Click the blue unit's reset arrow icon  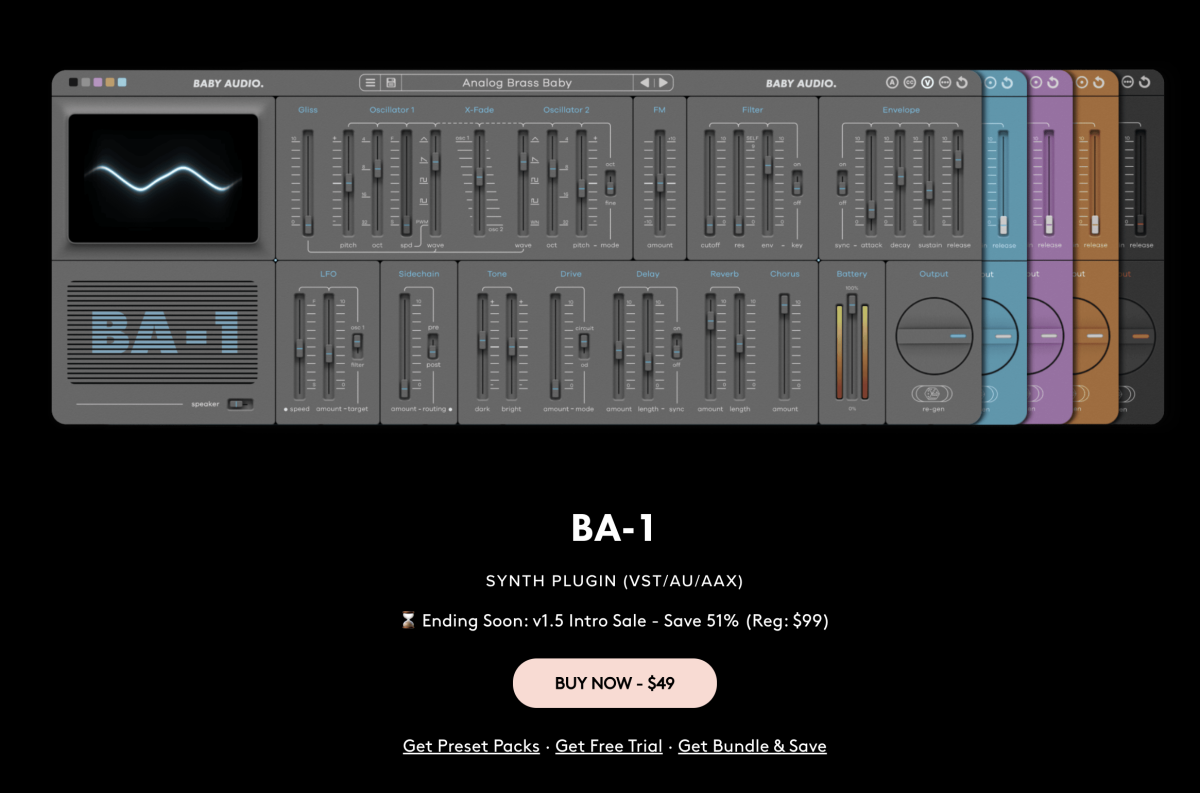(x=1007, y=83)
